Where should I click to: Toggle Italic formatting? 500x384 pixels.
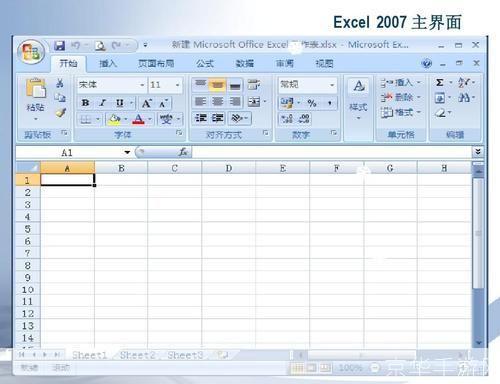(103, 103)
